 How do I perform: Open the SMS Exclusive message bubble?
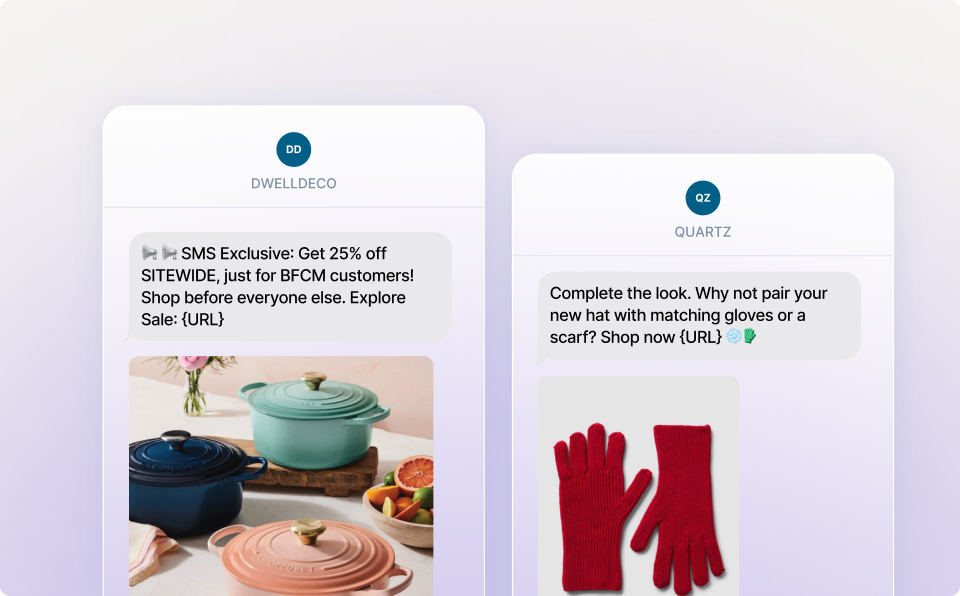(x=290, y=286)
